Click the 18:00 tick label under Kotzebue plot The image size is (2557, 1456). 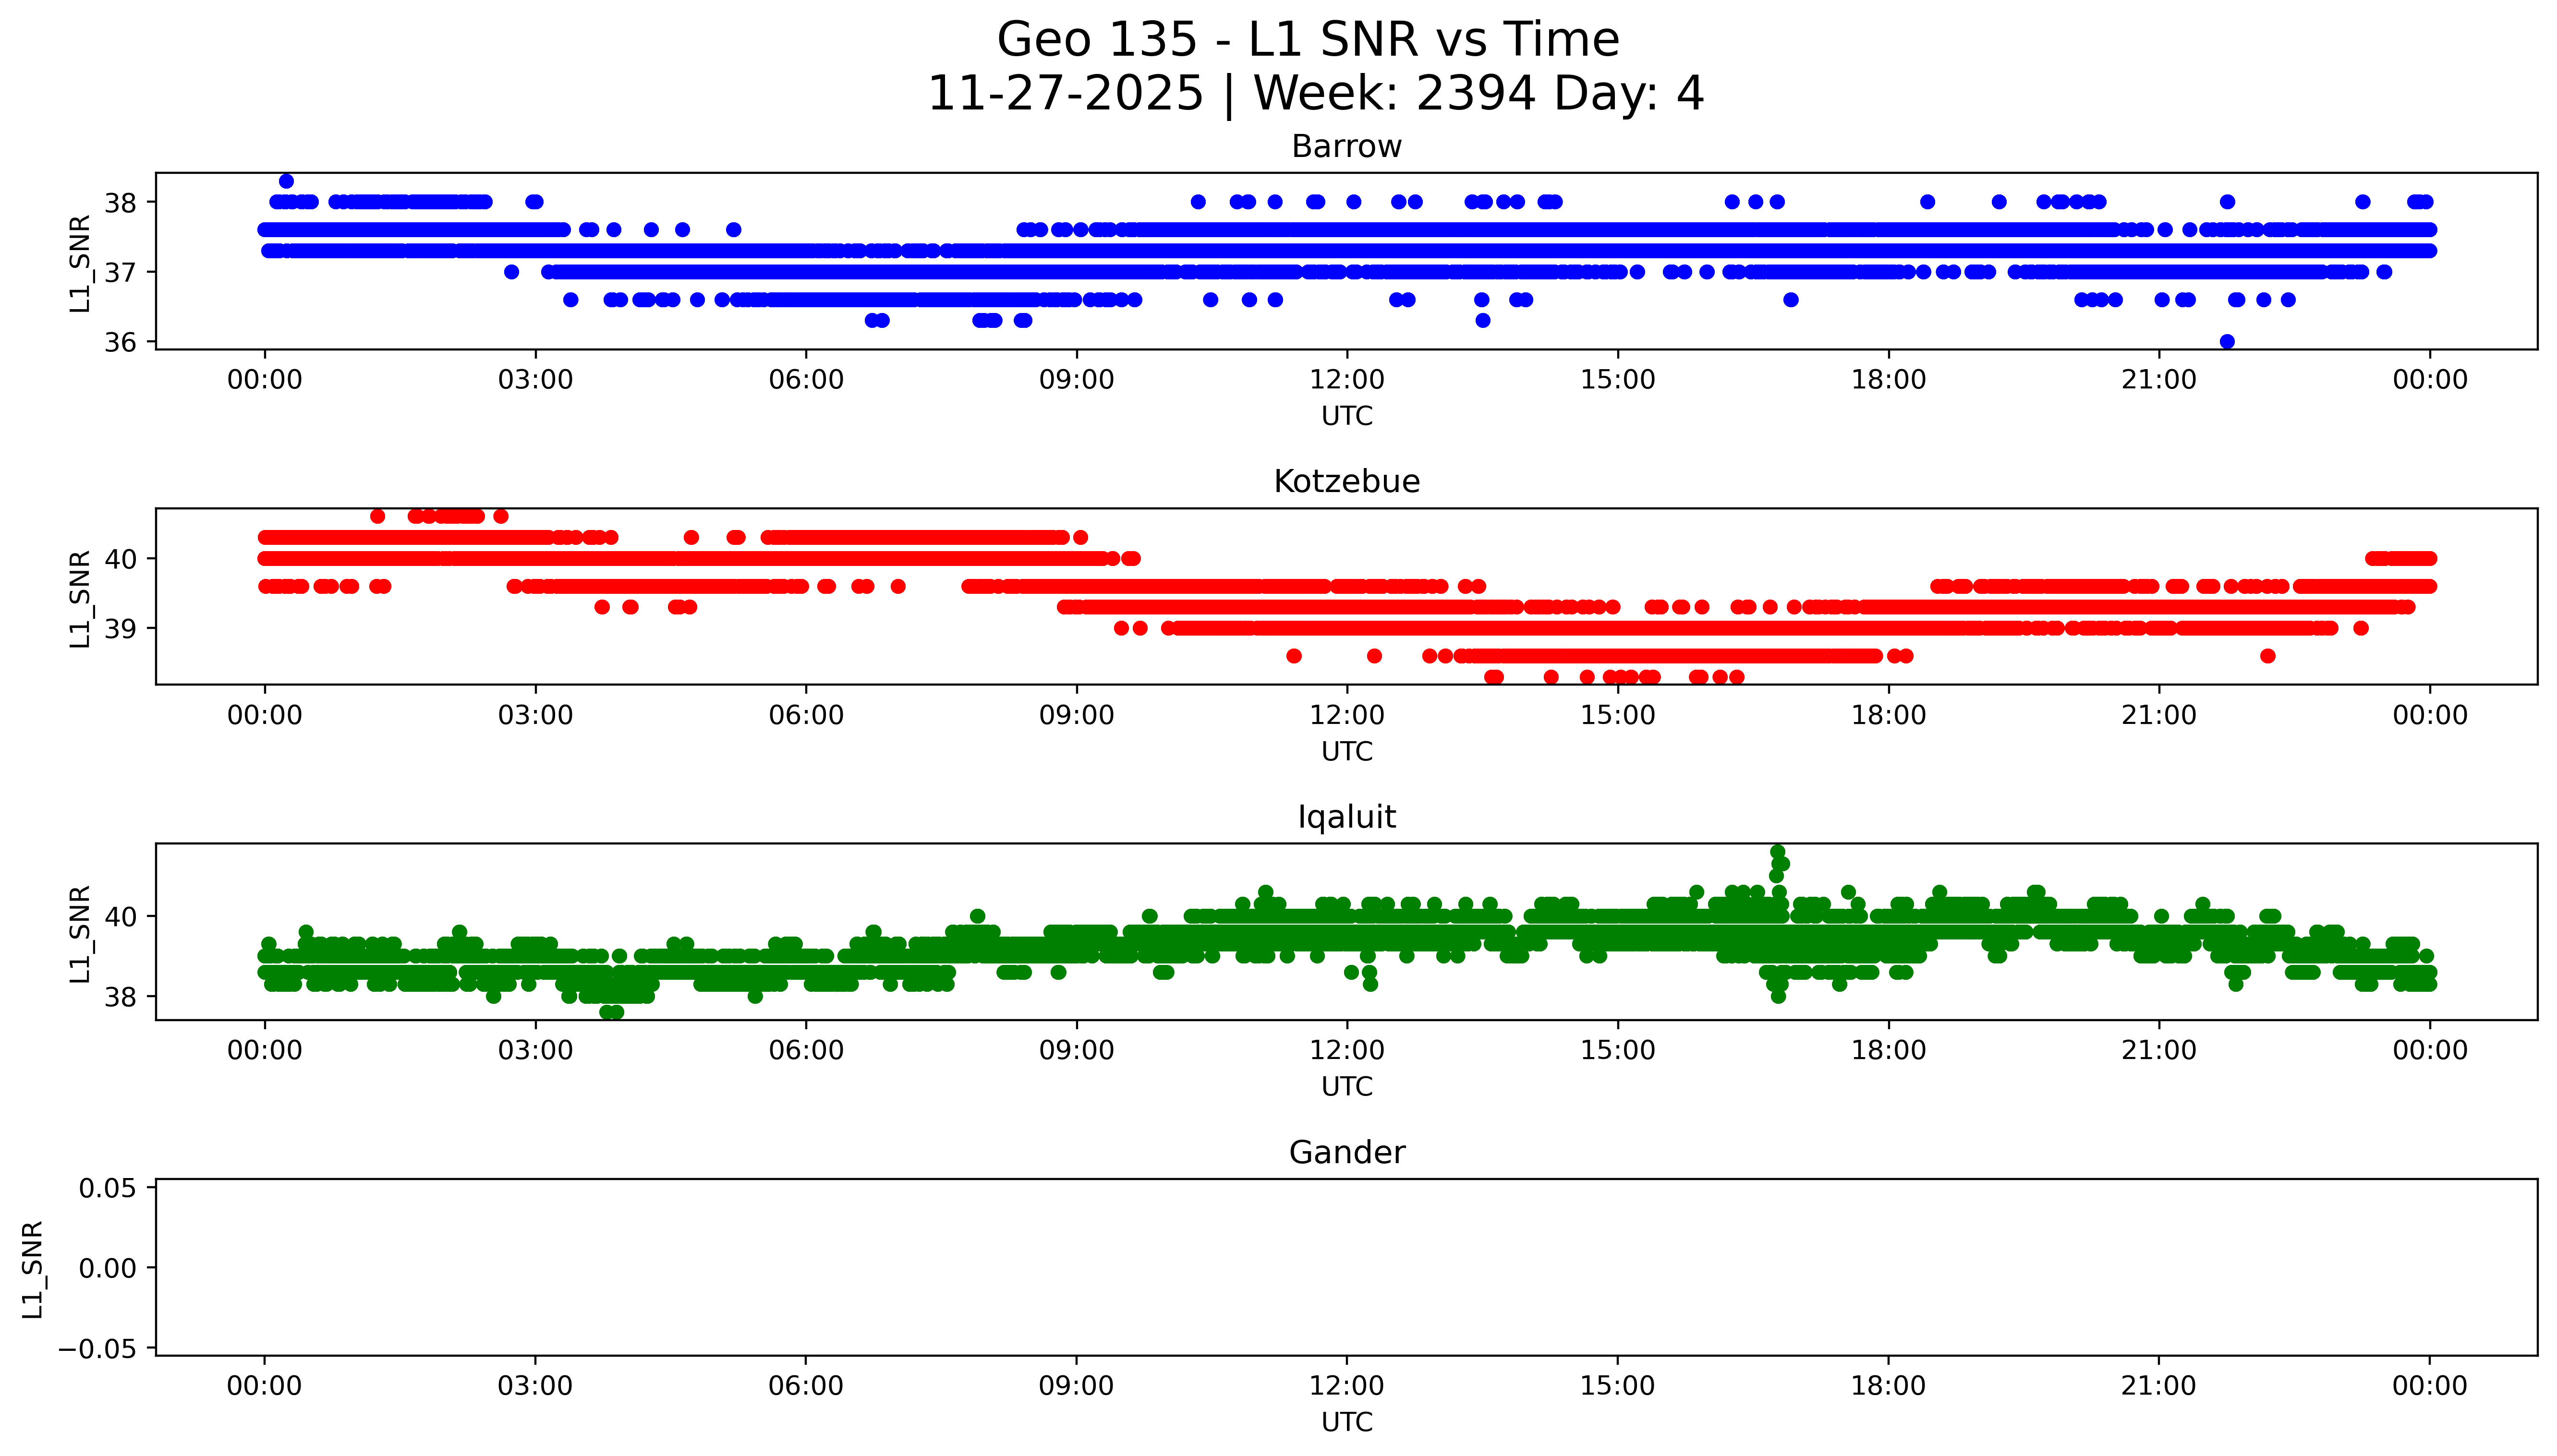point(1888,715)
